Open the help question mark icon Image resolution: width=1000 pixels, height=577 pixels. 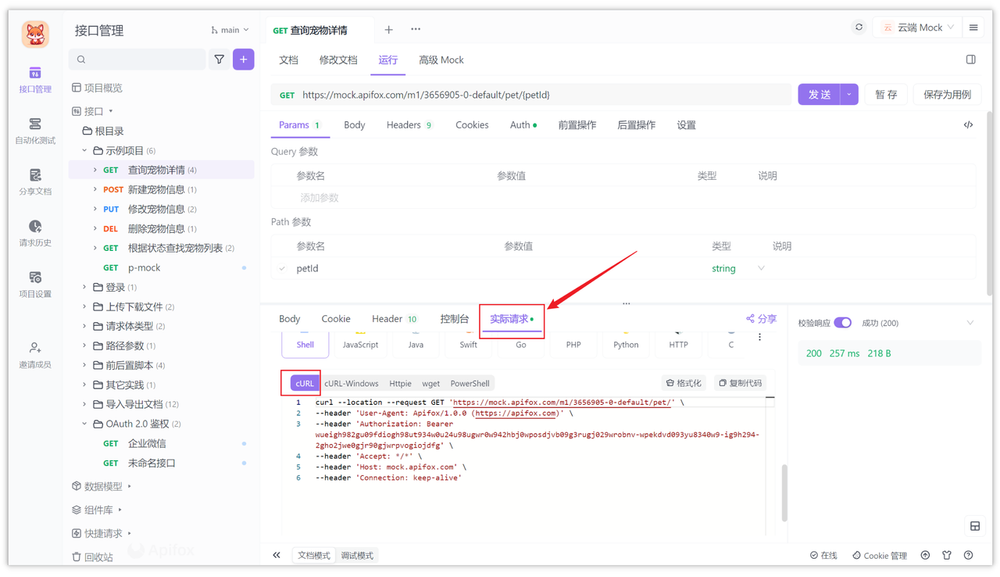968,555
